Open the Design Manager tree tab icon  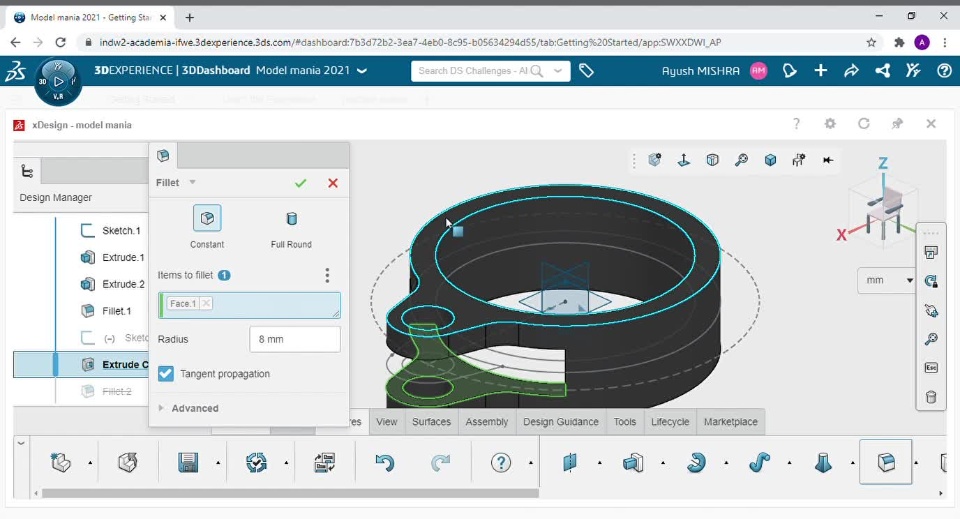point(27,171)
